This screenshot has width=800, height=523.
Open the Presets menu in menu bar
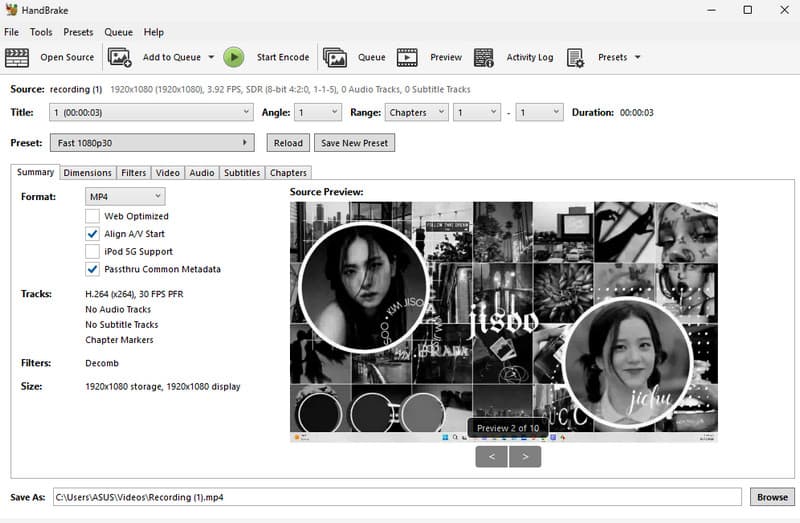click(x=78, y=32)
